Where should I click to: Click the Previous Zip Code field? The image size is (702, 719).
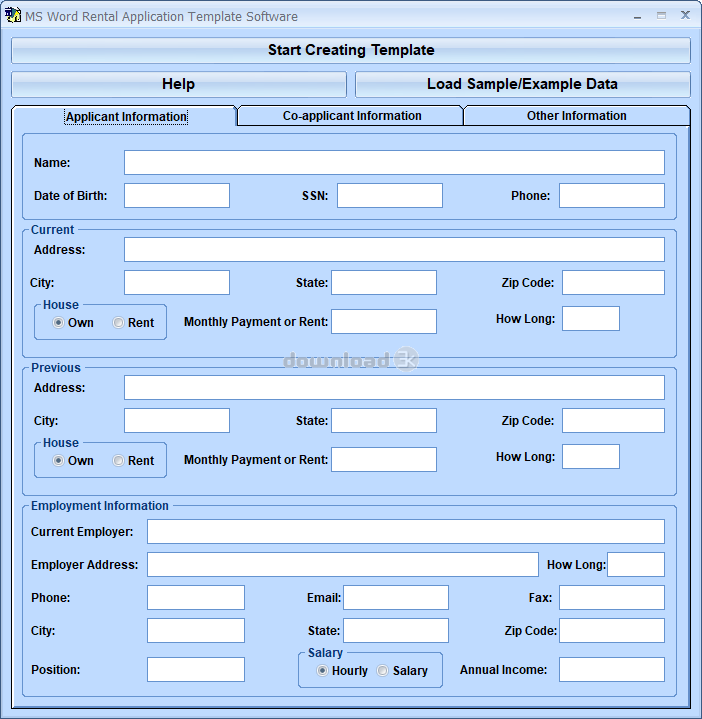click(614, 420)
